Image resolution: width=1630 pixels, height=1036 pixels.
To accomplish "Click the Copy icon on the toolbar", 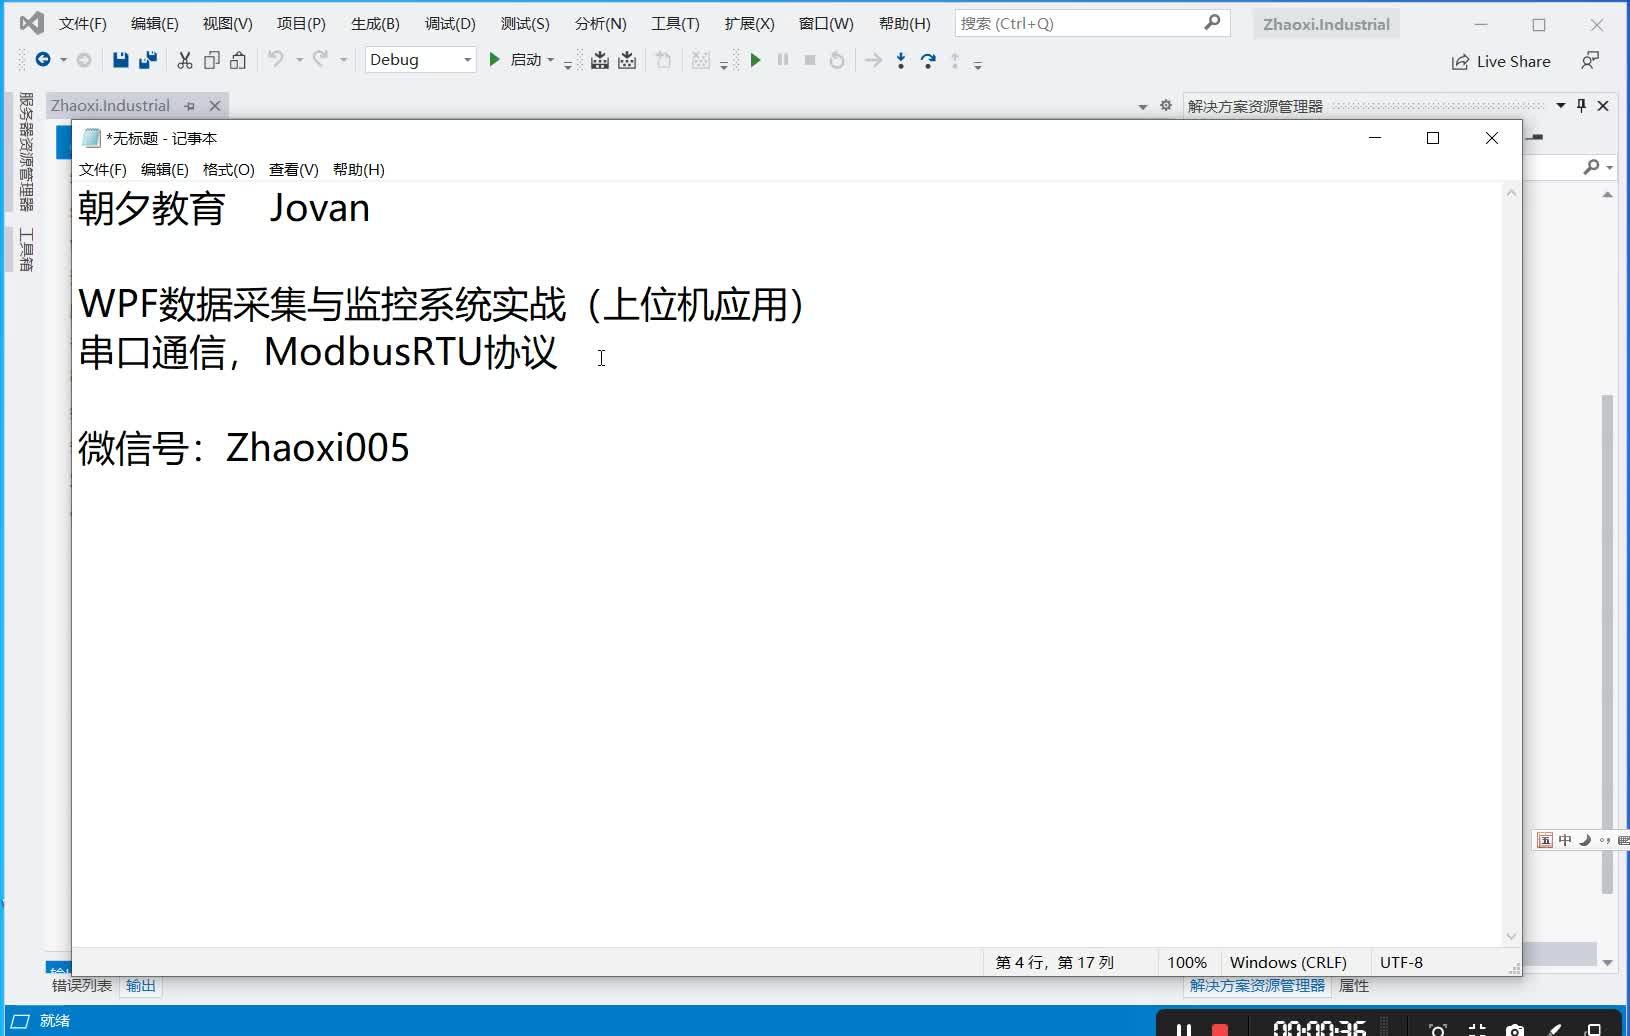I will point(211,60).
